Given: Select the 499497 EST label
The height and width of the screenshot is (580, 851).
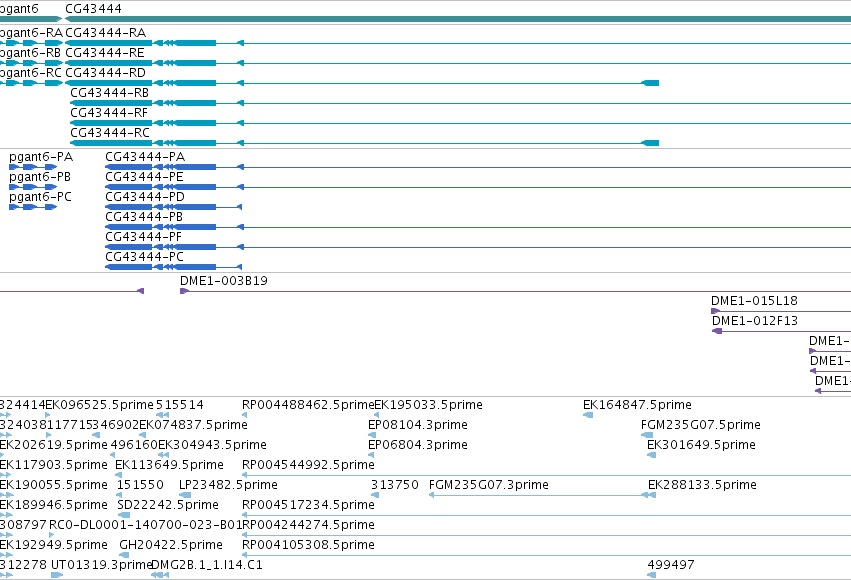Looking at the screenshot, I should 671,565.
